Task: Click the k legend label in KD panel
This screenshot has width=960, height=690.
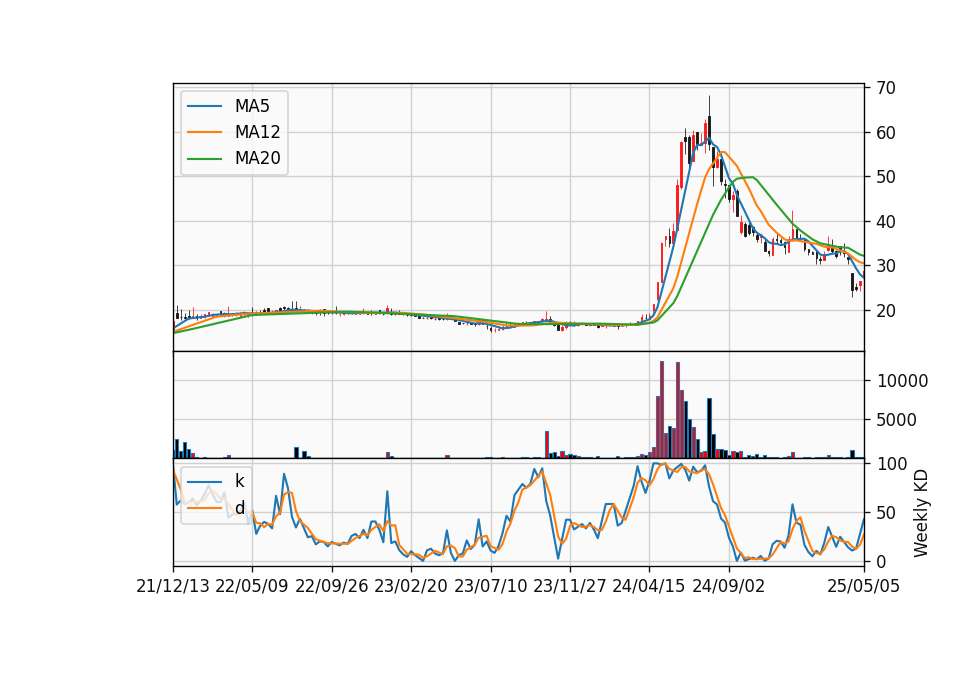Action: pos(239,481)
